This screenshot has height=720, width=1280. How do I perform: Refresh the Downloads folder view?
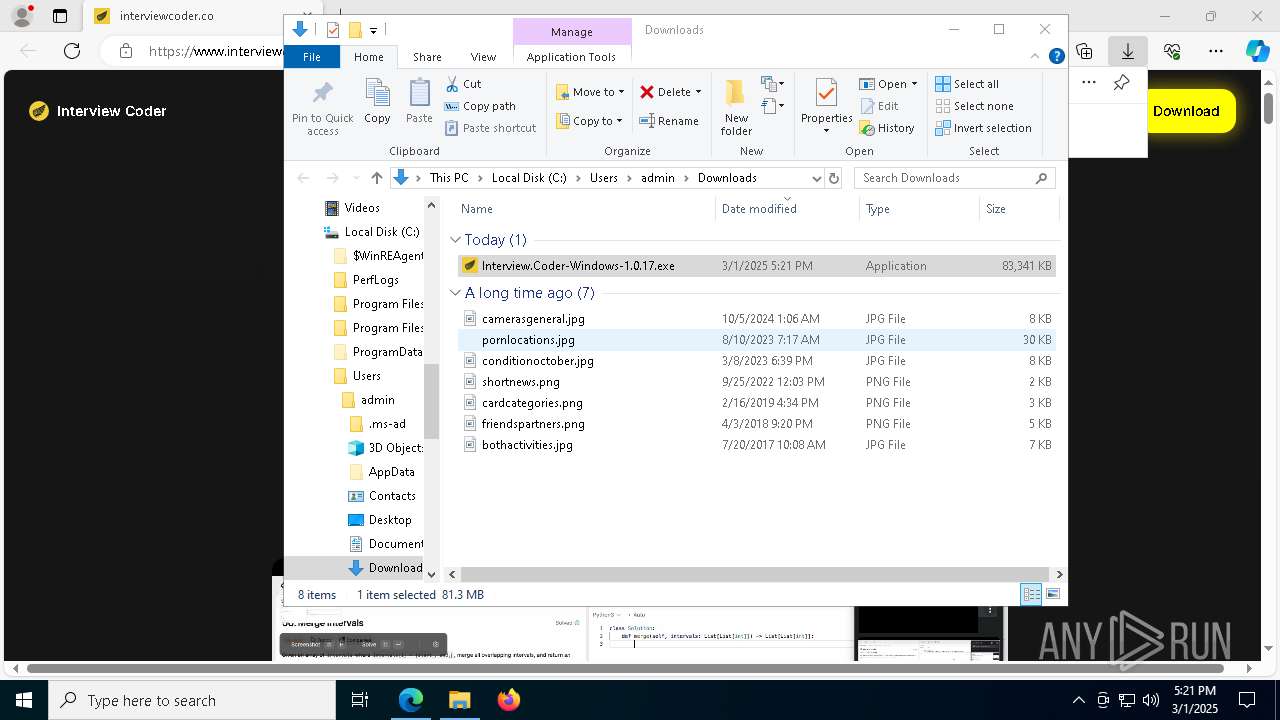pos(834,178)
